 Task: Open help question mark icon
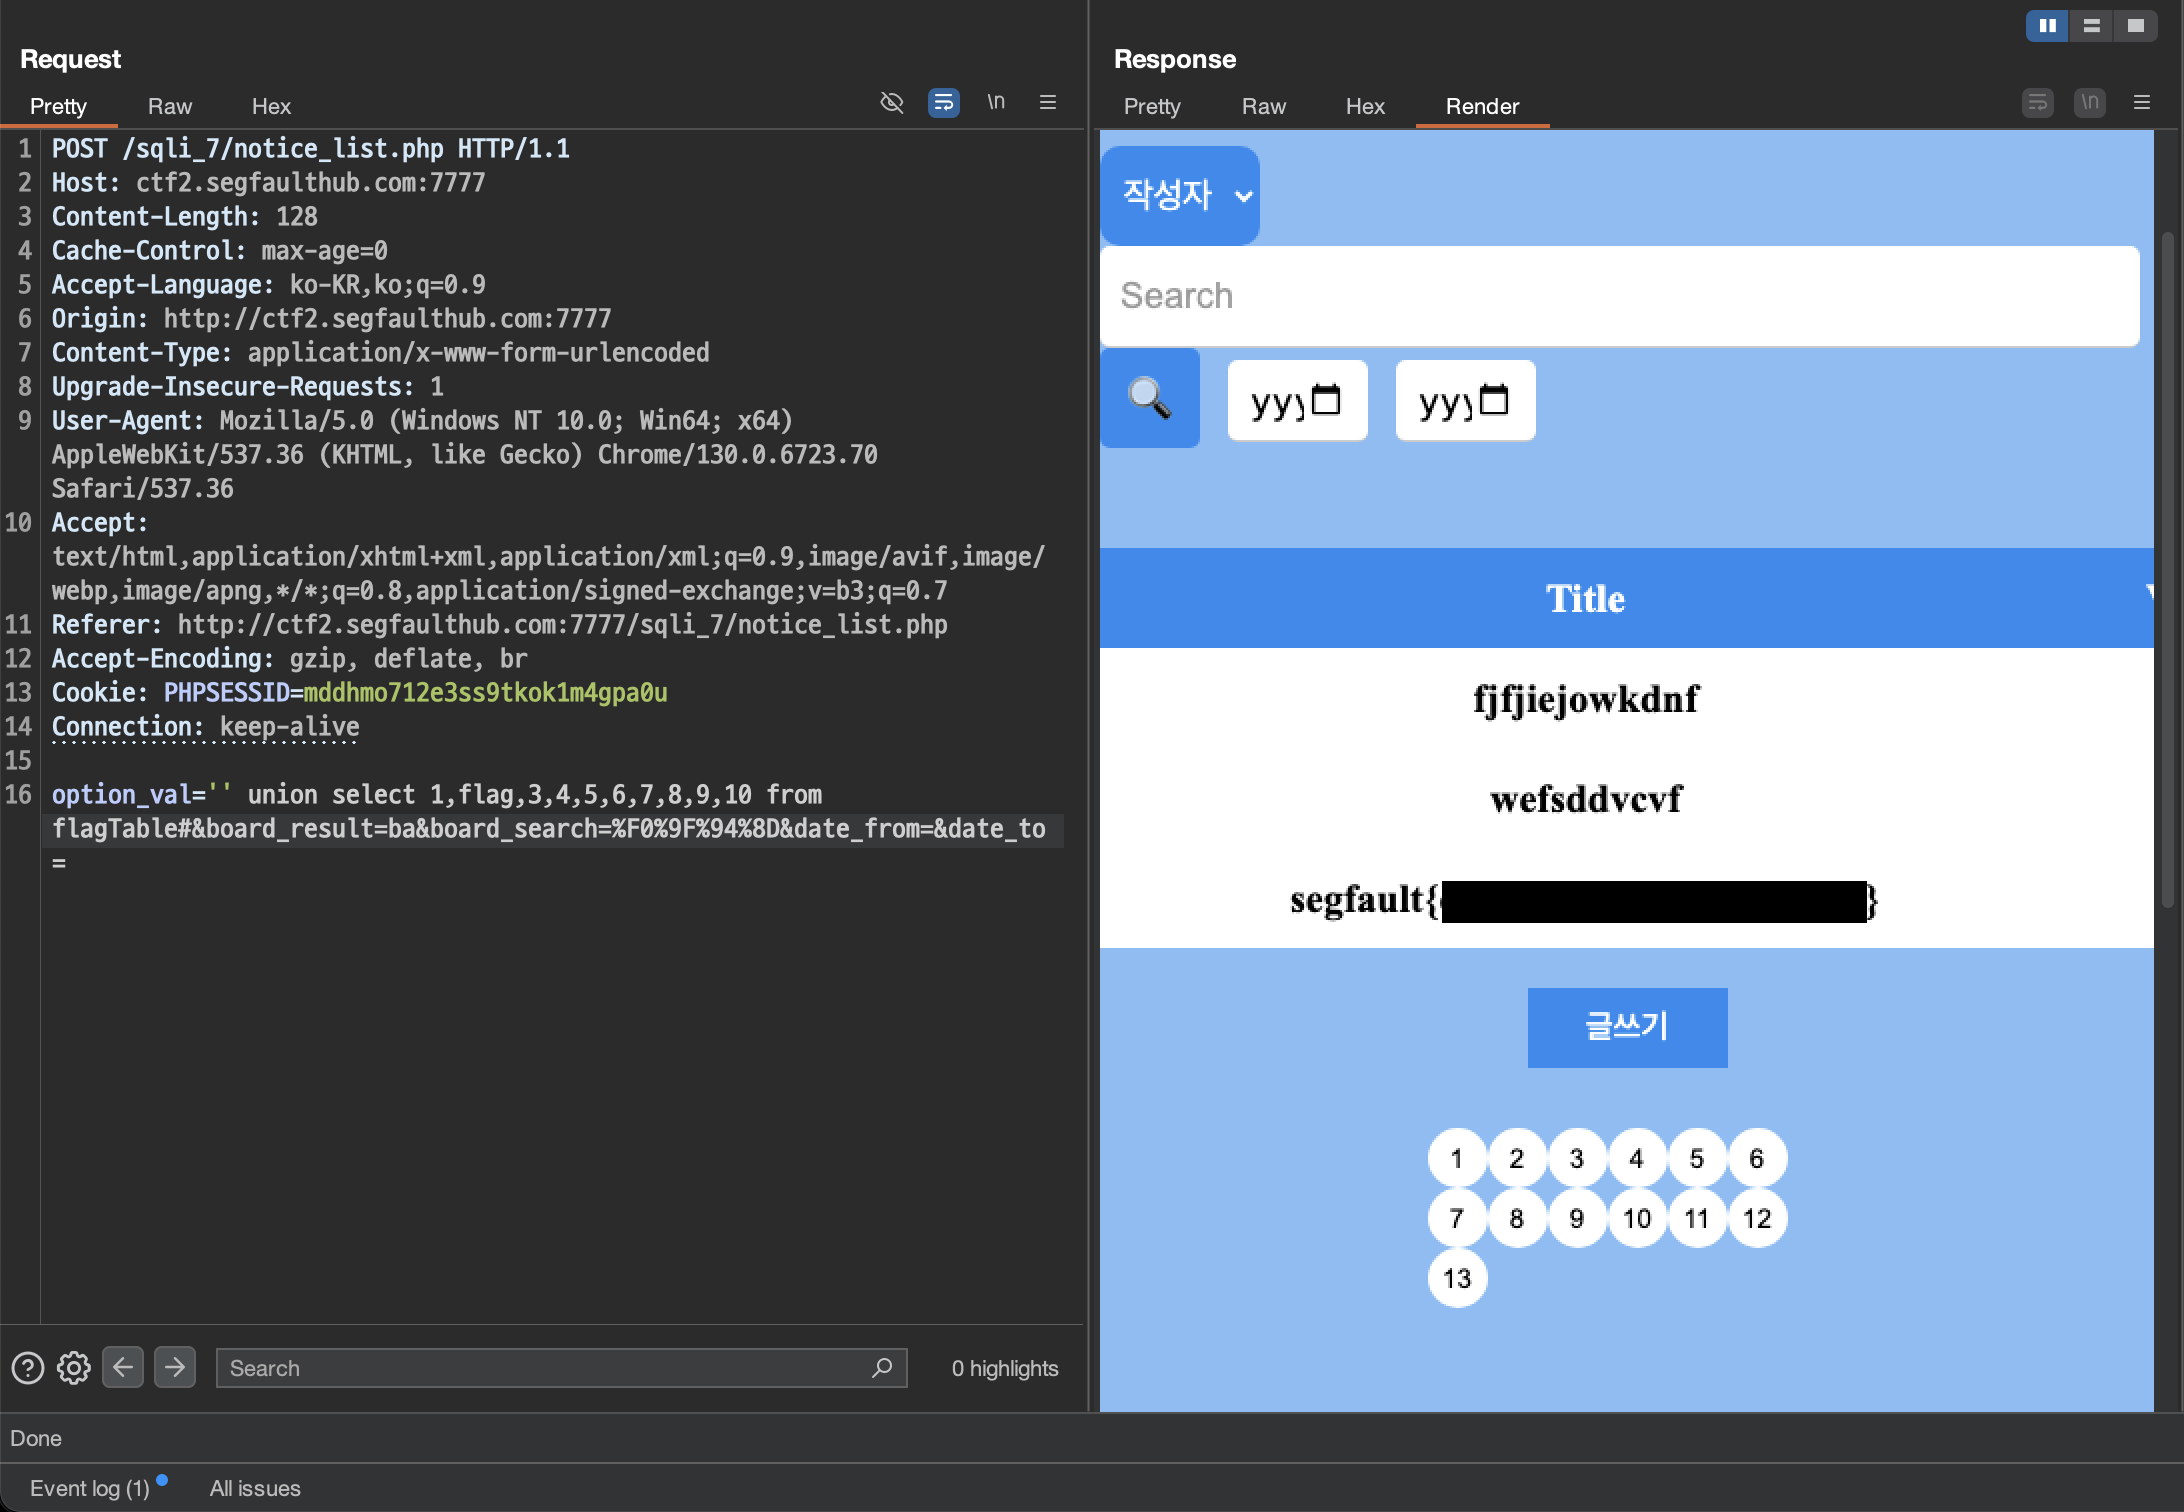28,1367
